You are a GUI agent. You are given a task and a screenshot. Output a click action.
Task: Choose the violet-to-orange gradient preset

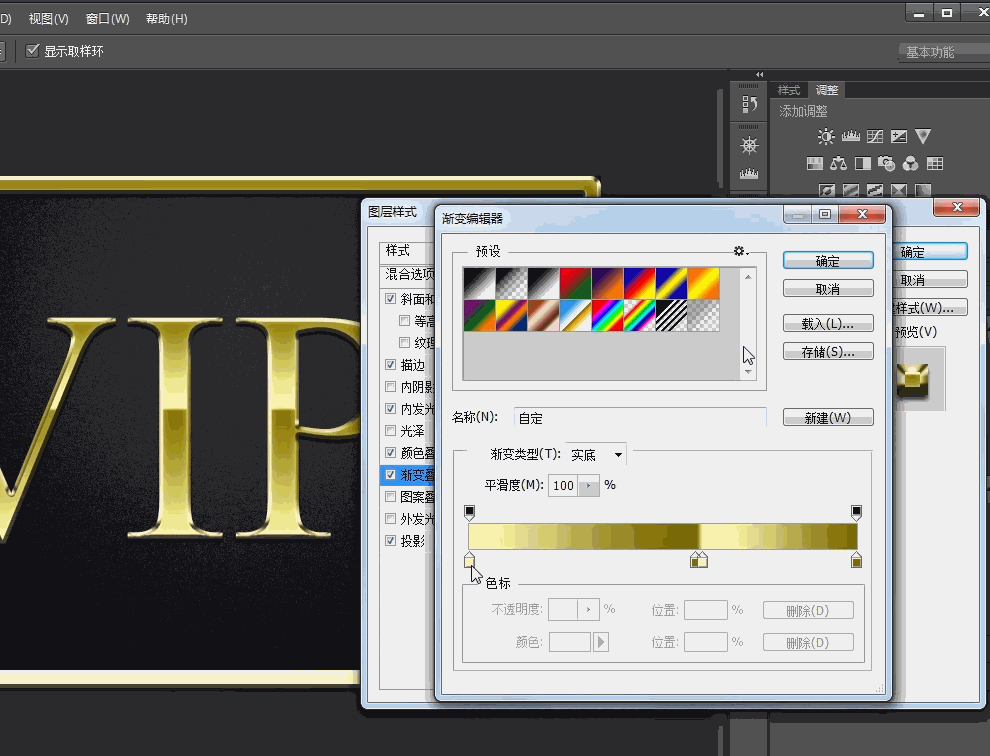coord(607,284)
